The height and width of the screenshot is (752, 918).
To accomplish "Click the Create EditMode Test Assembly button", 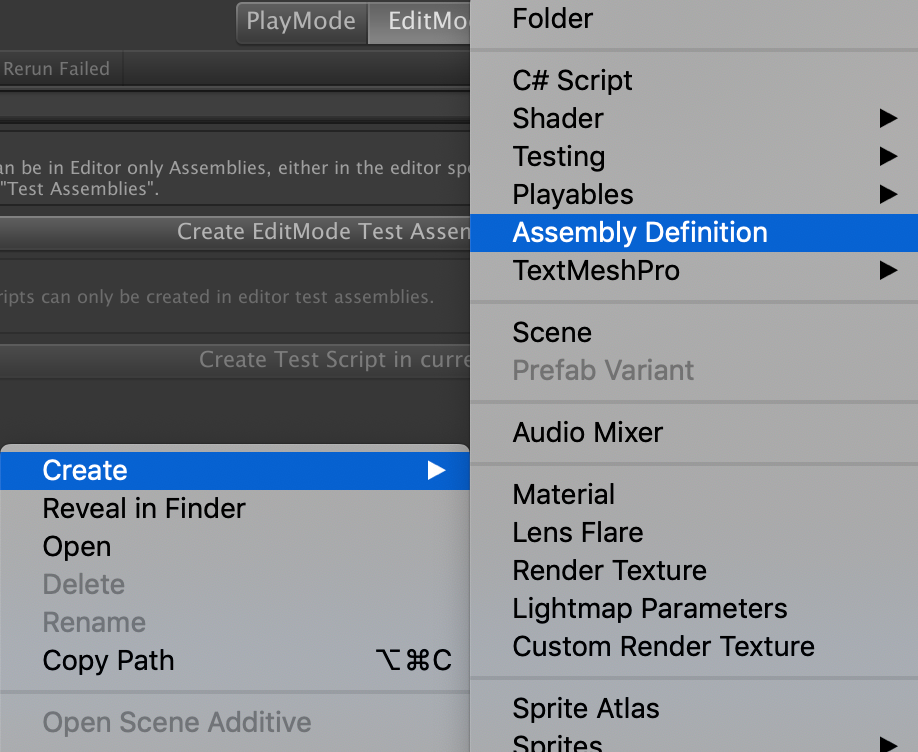I will point(322,230).
